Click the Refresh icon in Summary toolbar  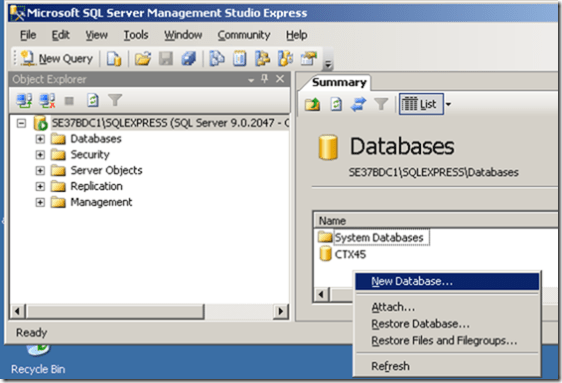336,104
